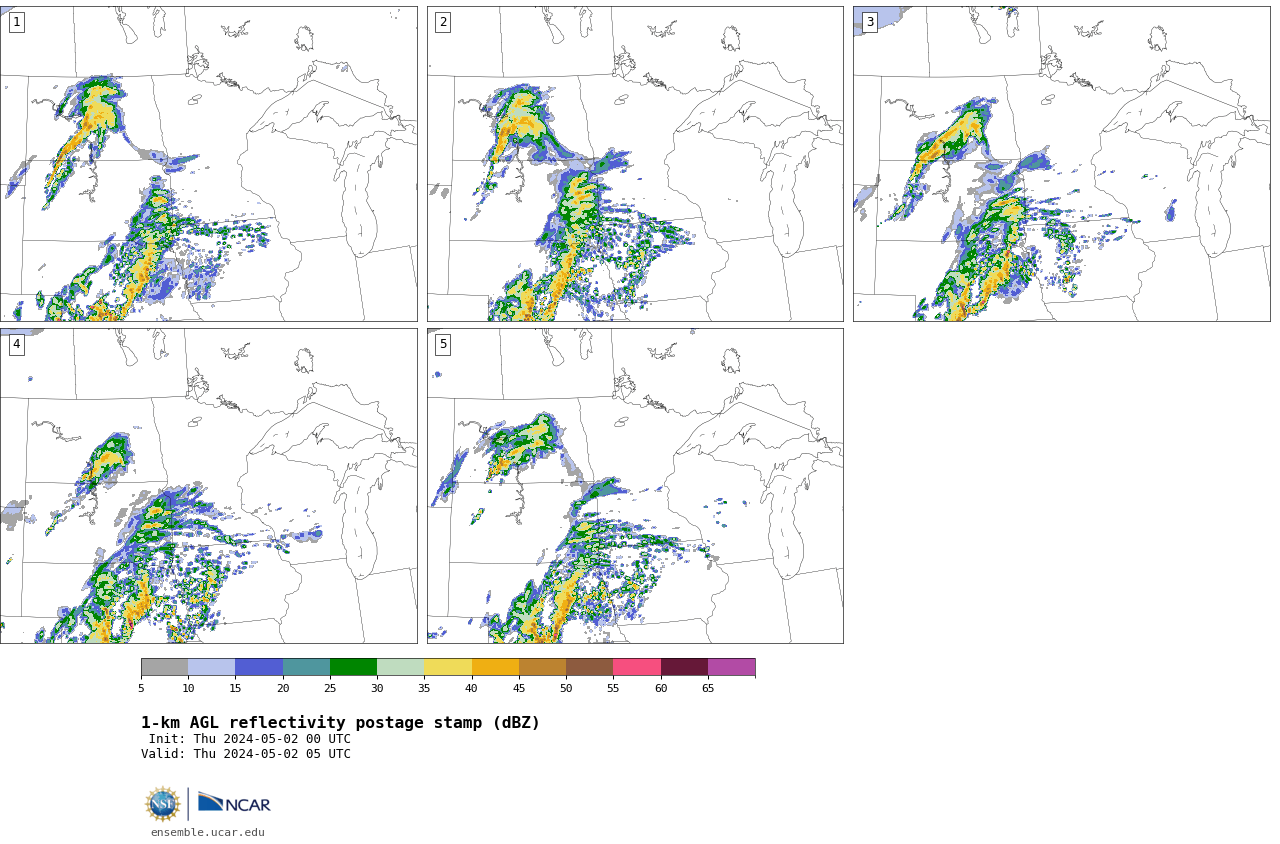Click the panel label number 3
Image resolution: width=1280 pixels, height=844 pixels.
point(869,22)
